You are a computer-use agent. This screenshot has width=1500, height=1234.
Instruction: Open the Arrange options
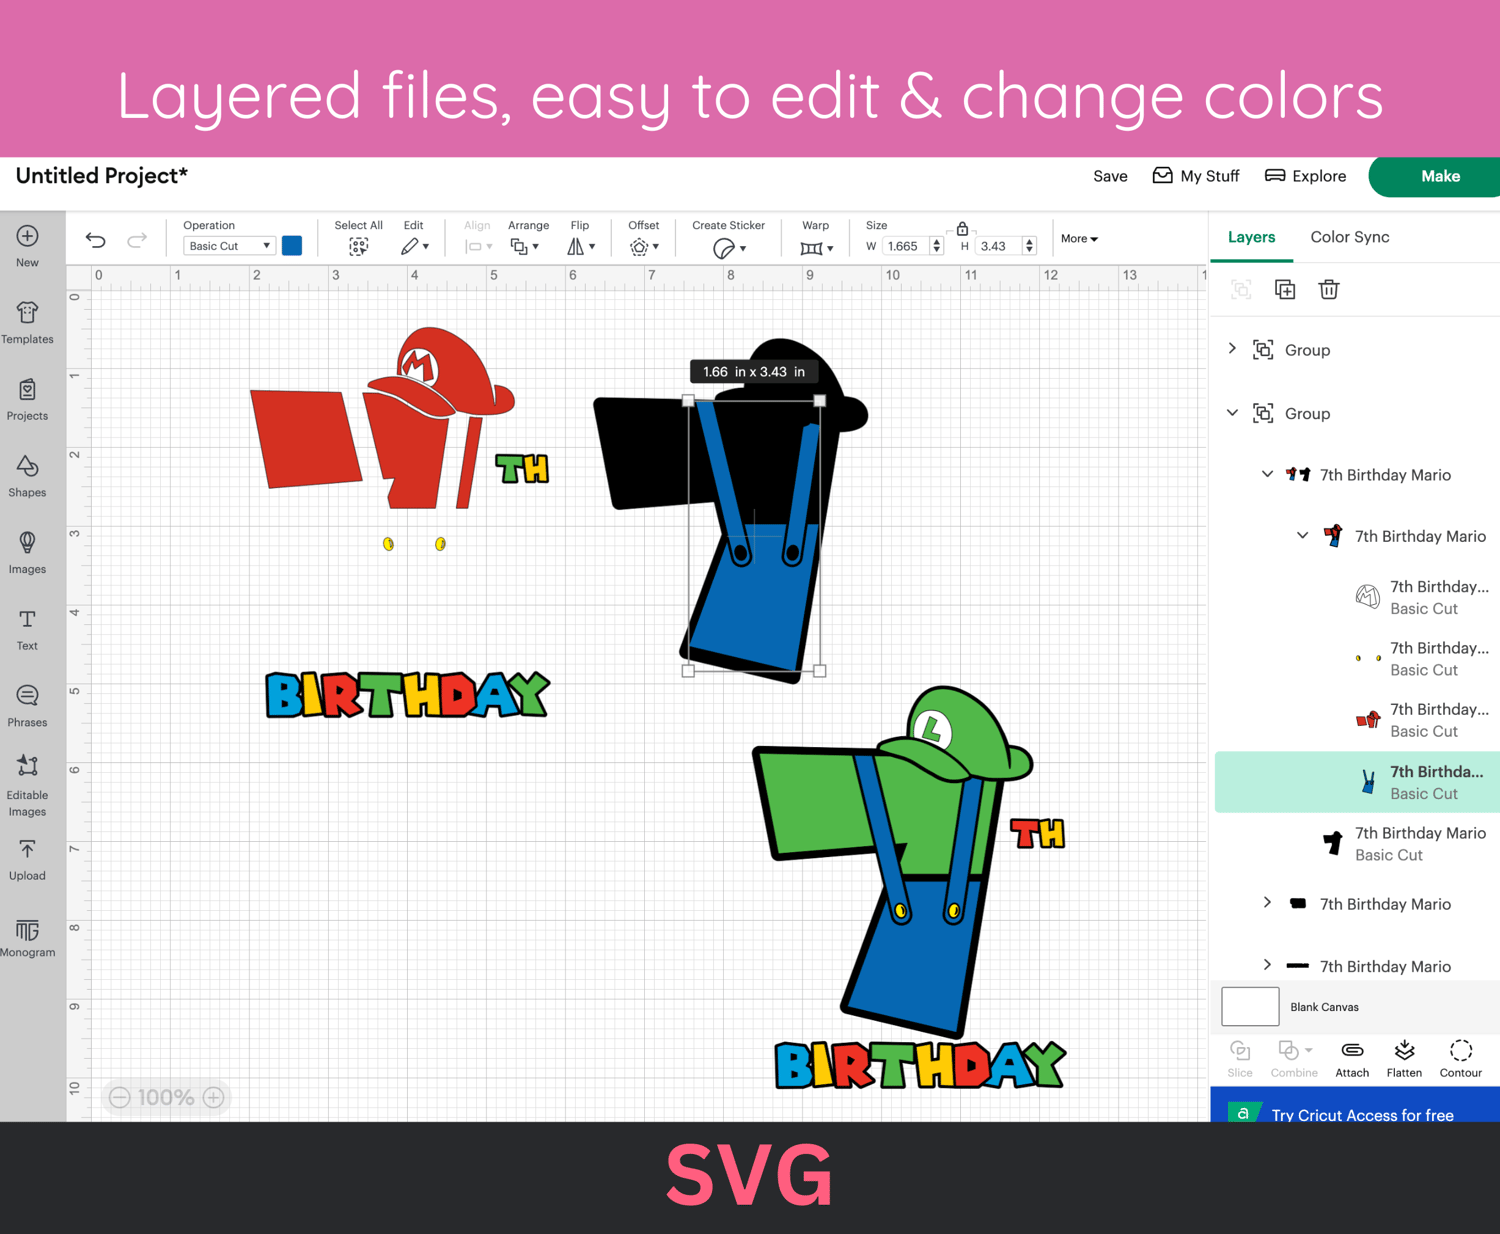(524, 246)
